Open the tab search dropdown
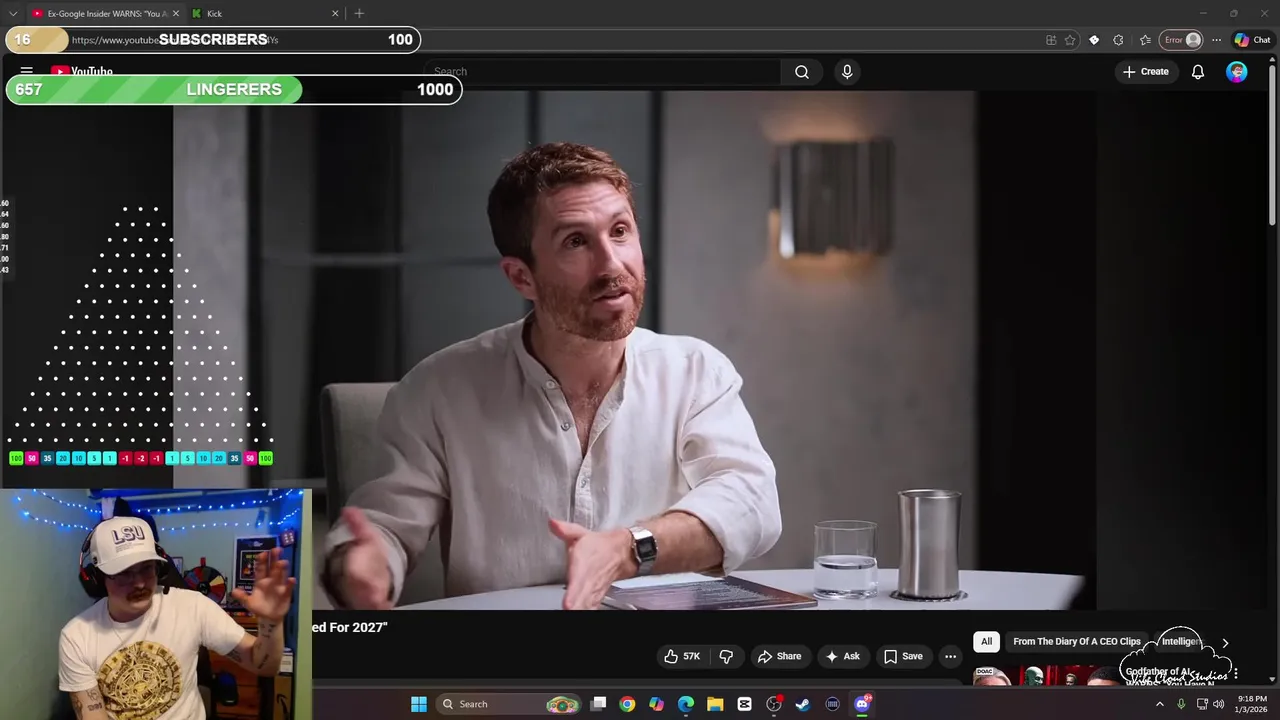Image resolution: width=1280 pixels, height=720 pixels. point(13,13)
